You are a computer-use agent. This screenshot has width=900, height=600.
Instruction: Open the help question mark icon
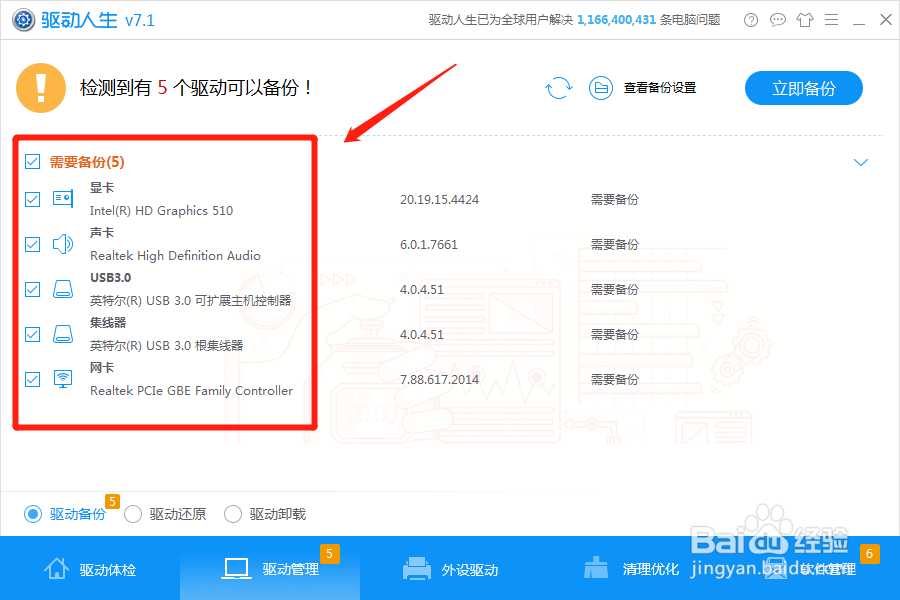tap(751, 20)
